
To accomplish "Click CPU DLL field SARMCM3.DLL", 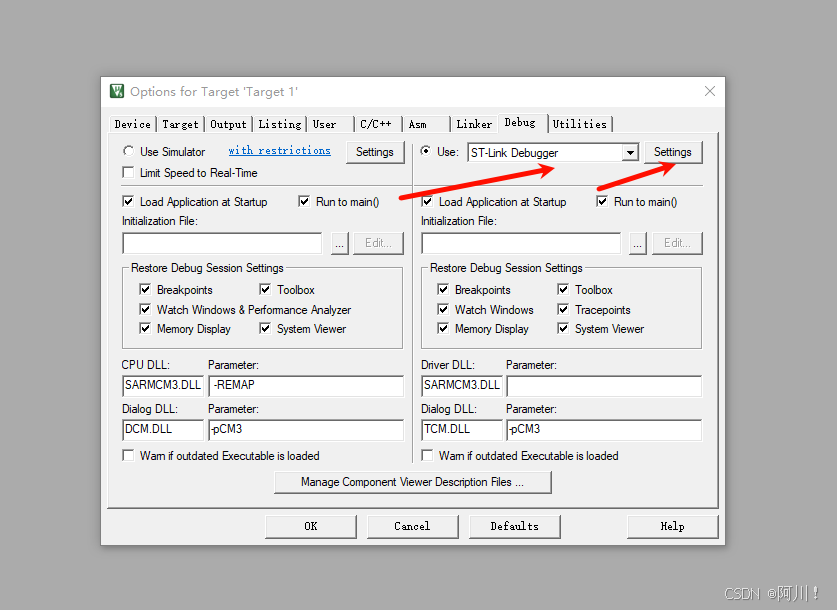I will [163, 386].
